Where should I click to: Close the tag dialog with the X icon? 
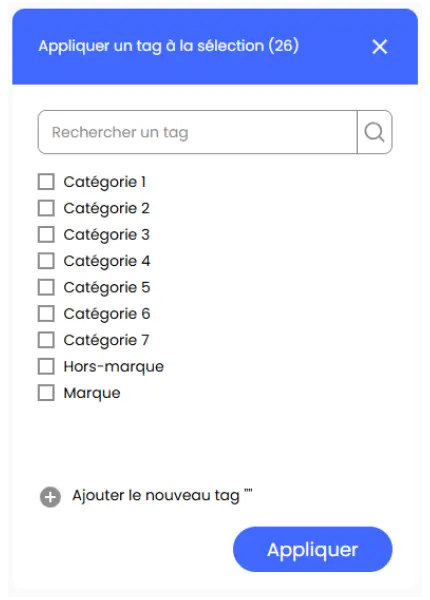point(380,47)
